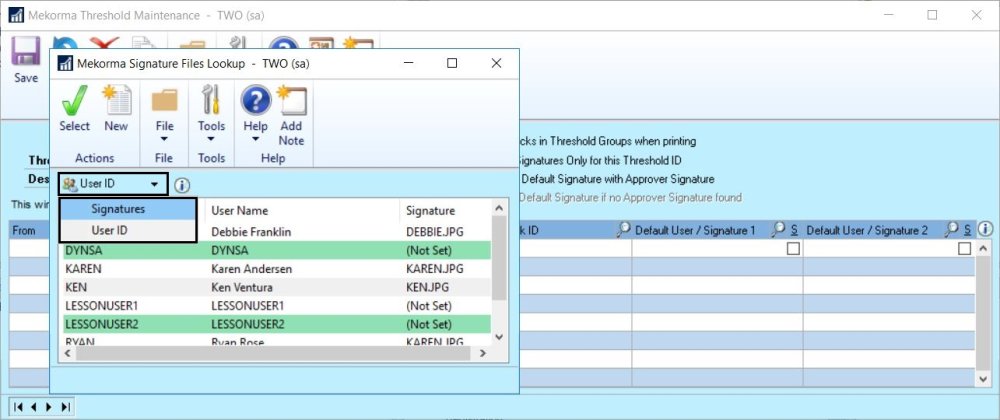Click the lookup list vertical scrollbar thumb
This screenshot has width=1000, height=420.
(x=499, y=257)
